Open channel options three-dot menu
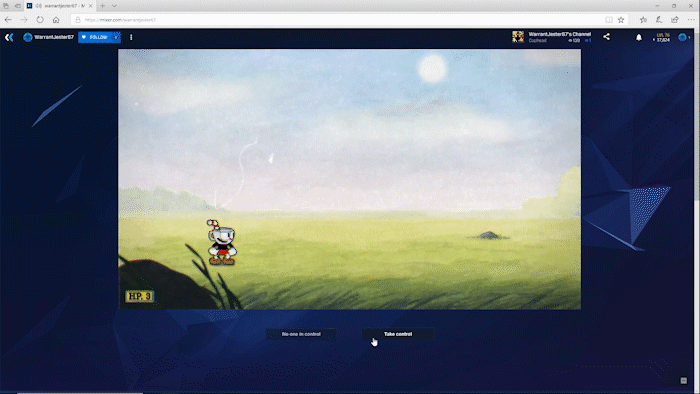The height and width of the screenshot is (394, 700). point(131,37)
